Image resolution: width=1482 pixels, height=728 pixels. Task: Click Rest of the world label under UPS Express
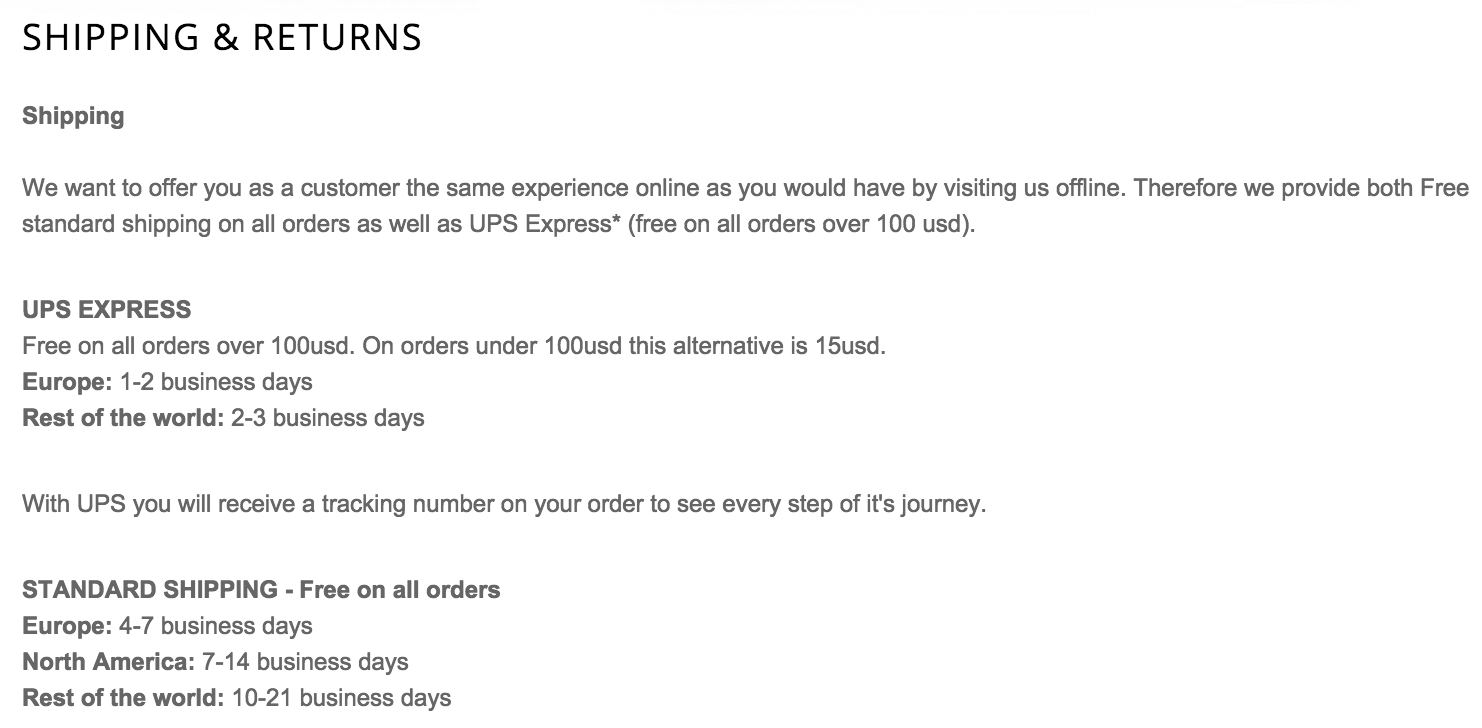pos(122,417)
